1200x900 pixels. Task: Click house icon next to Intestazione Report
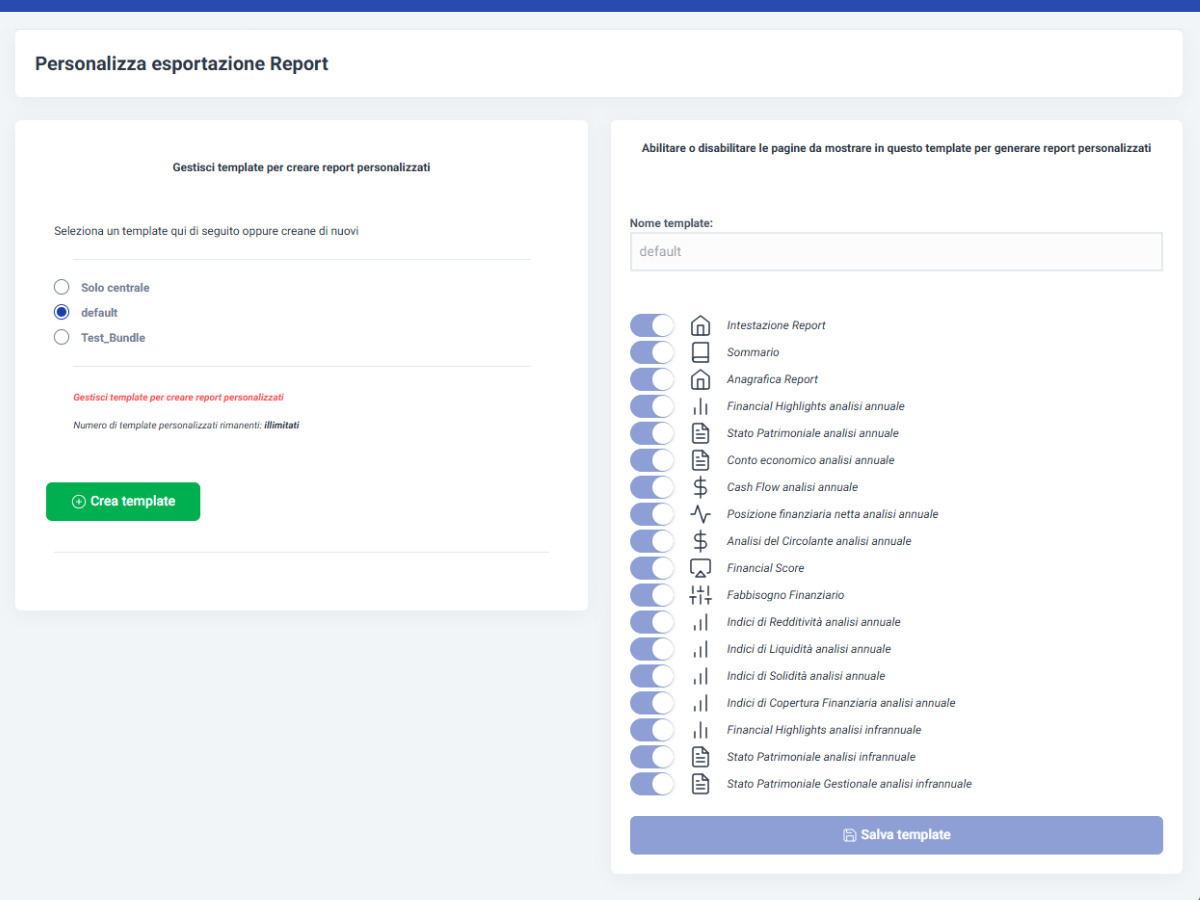coord(700,325)
